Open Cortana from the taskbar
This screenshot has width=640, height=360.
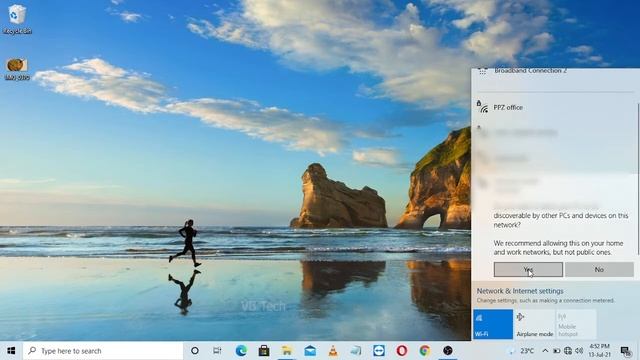click(x=195, y=351)
